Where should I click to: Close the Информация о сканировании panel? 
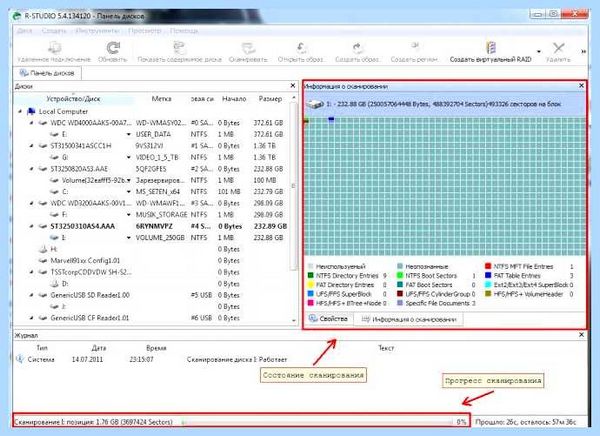point(581,86)
